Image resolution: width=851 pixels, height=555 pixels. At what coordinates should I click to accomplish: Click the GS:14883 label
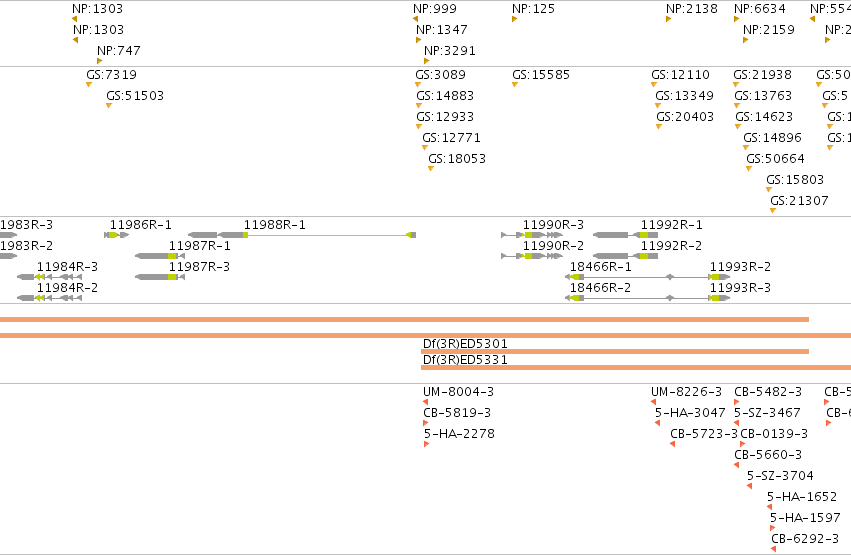point(445,96)
